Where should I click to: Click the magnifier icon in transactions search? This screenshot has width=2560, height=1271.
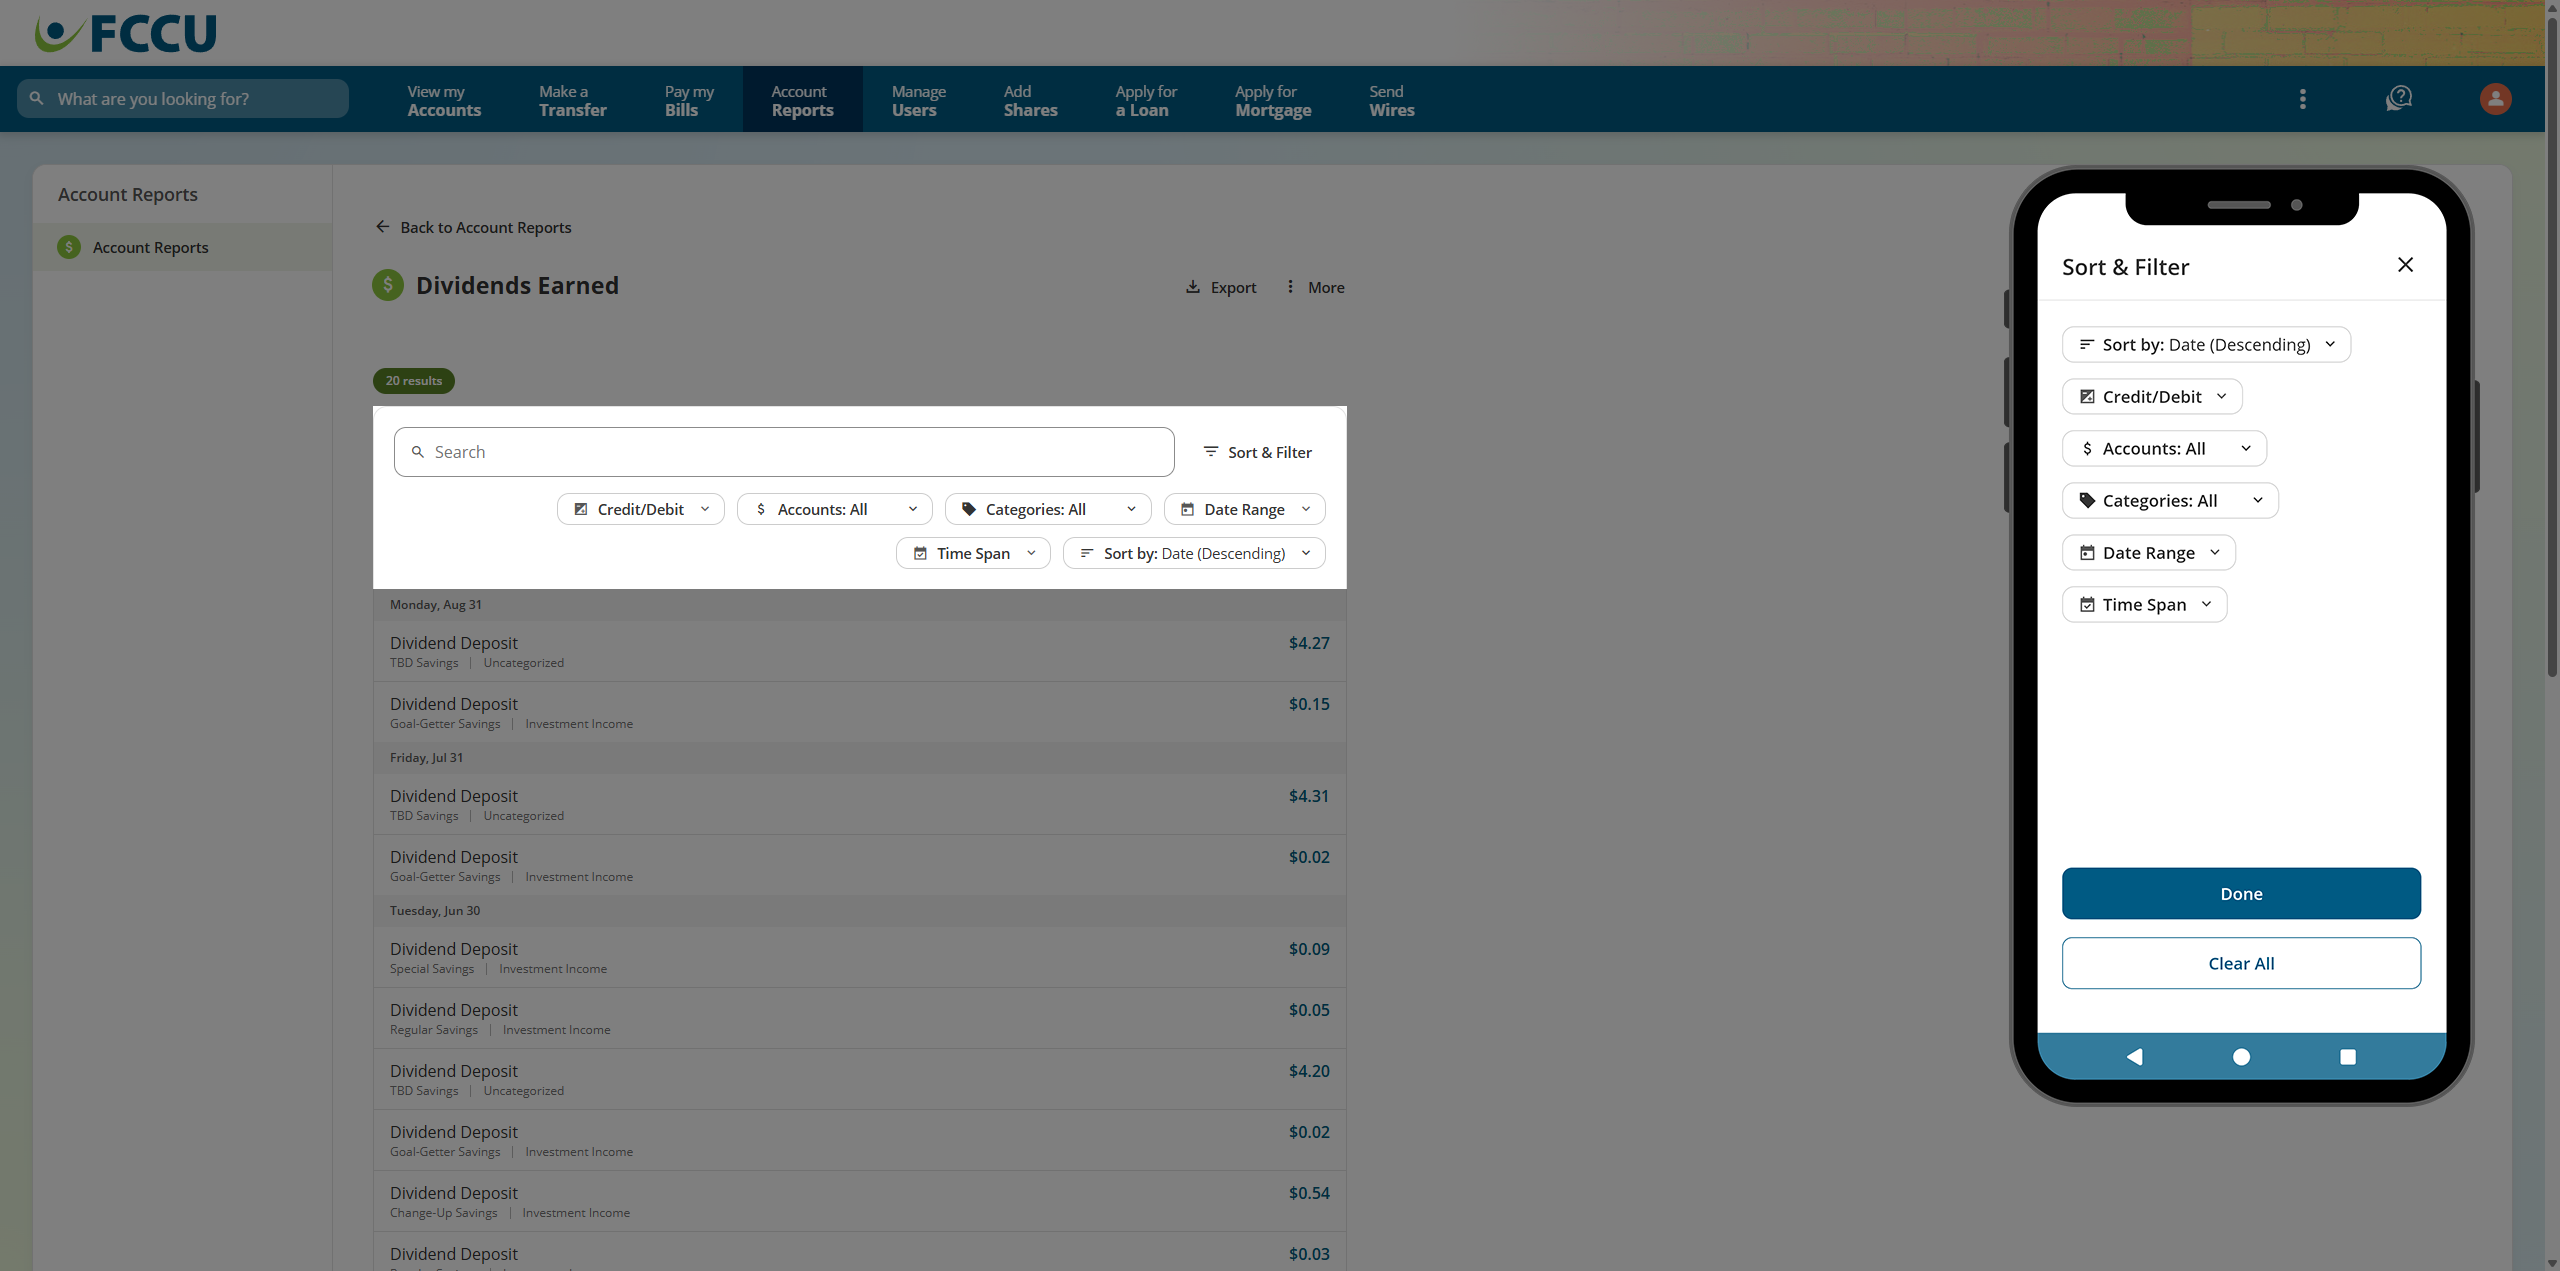pyautogui.click(x=418, y=452)
